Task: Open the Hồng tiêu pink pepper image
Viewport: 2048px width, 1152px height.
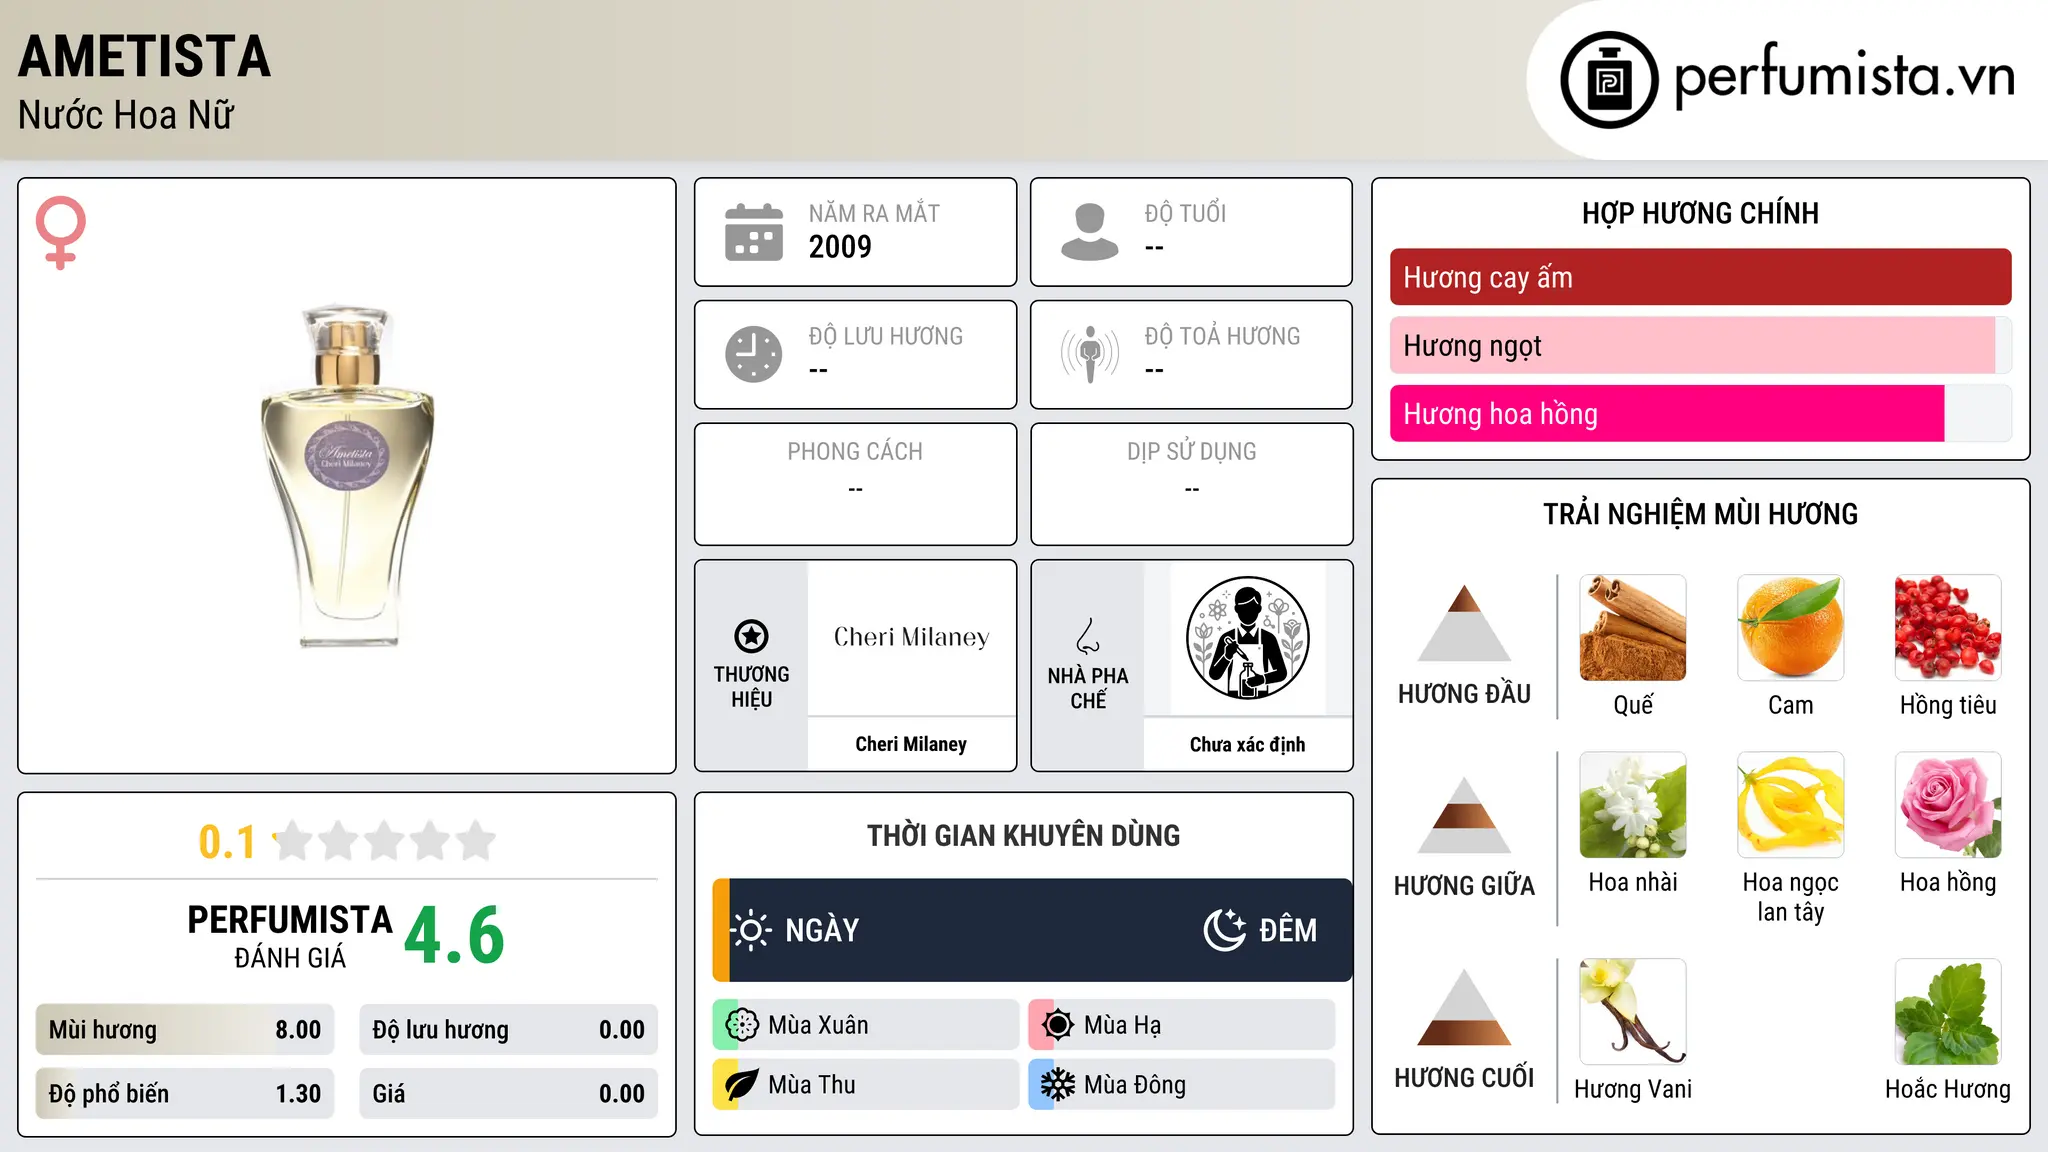Action: pyautogui.click(x=1948, y=628)
